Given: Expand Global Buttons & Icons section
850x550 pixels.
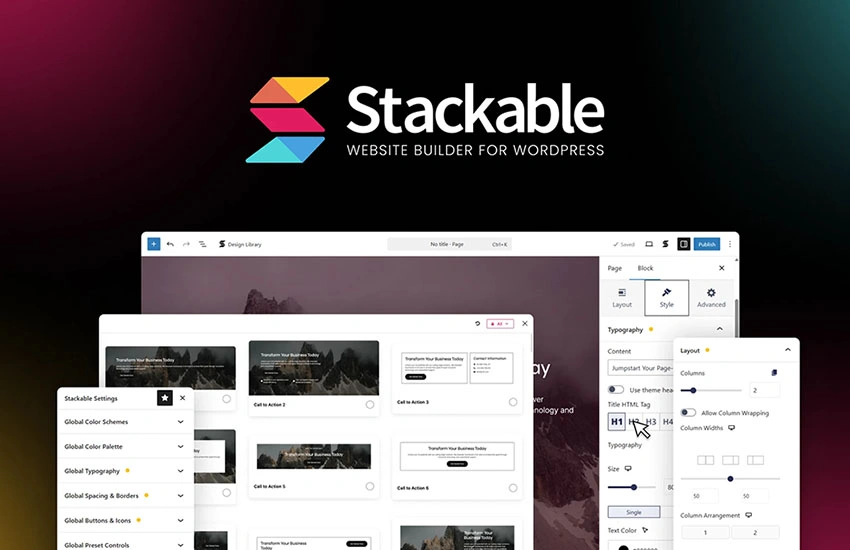Looking at the screenshot, I should (x=125, y=521).
